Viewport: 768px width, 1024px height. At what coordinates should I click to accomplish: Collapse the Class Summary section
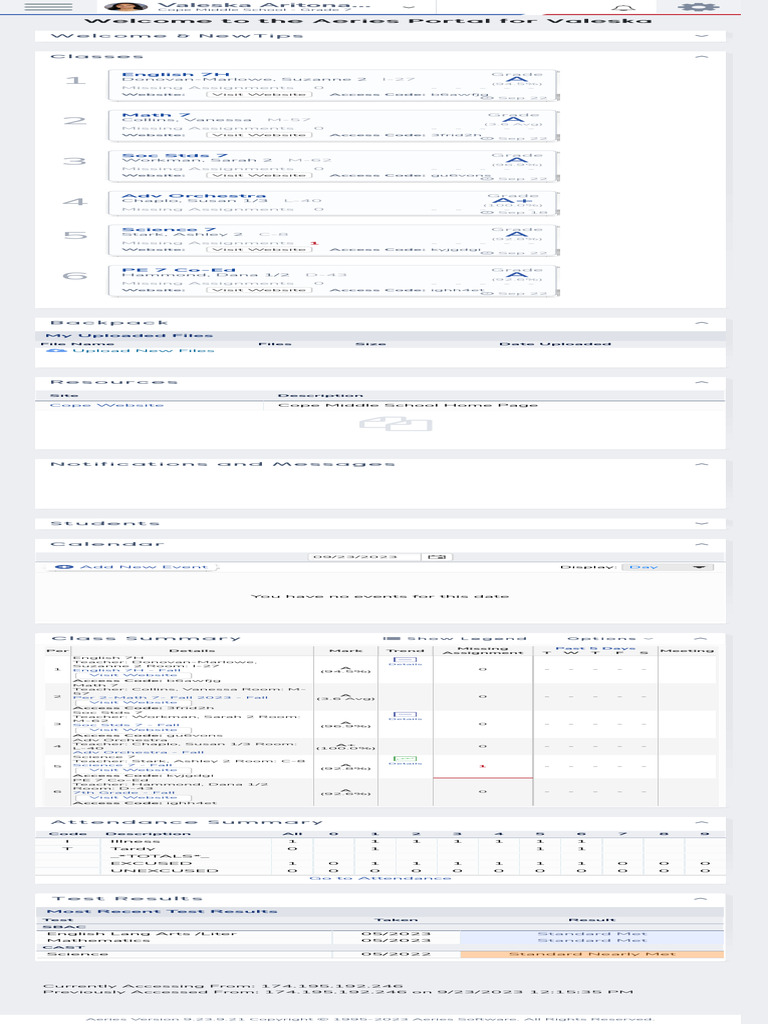coord(702,638)
